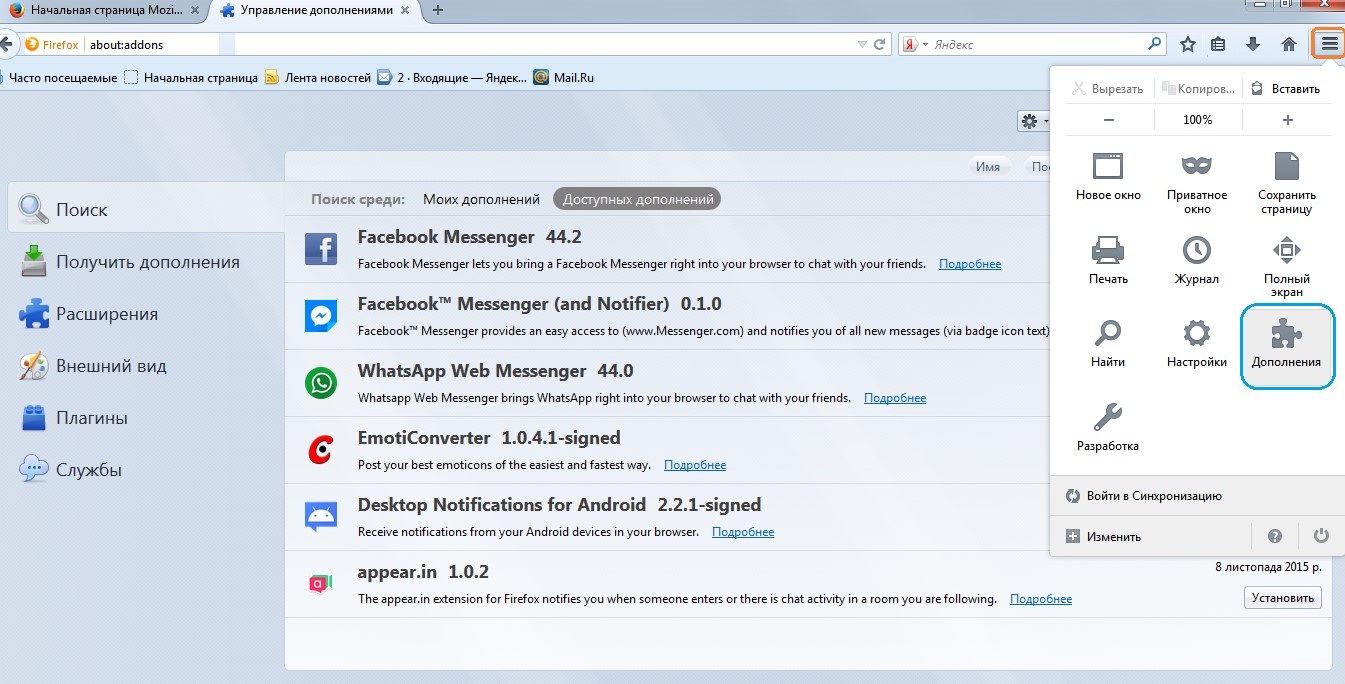Sort results by Имя
Image resolution: width=1345 pixels, height=684 pixels.
988,167
